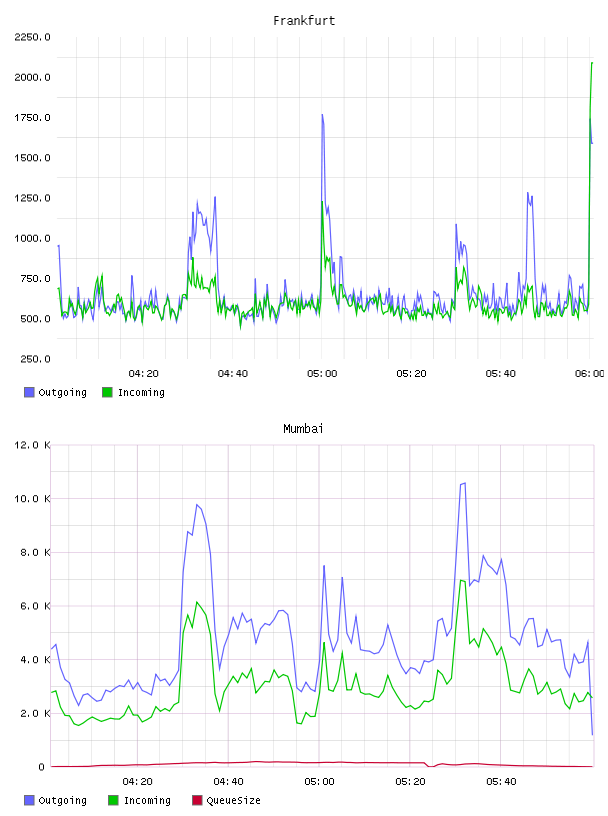
Task: Click the 05:40 time label in Mumbai chart
Action: tap(501, 782)
